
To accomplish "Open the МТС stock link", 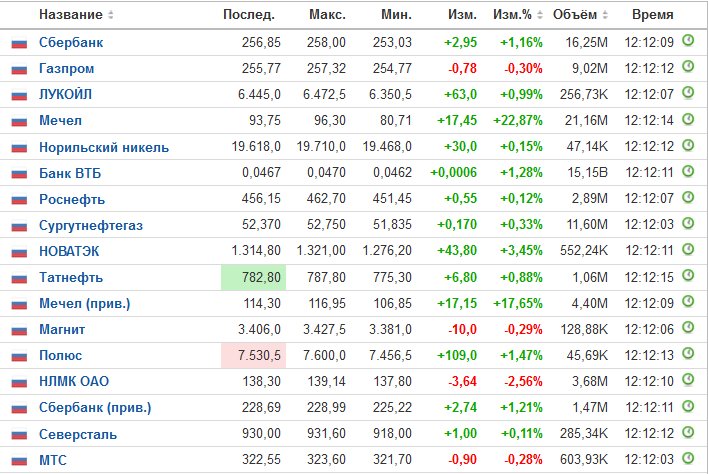I will (52, 460).
